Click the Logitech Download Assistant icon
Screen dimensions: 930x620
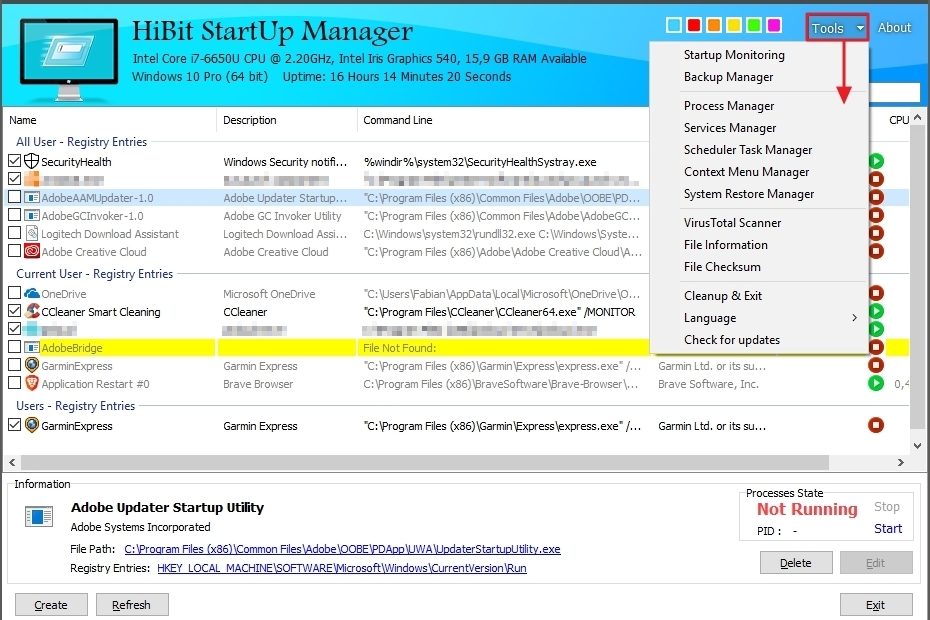[31, 233]
